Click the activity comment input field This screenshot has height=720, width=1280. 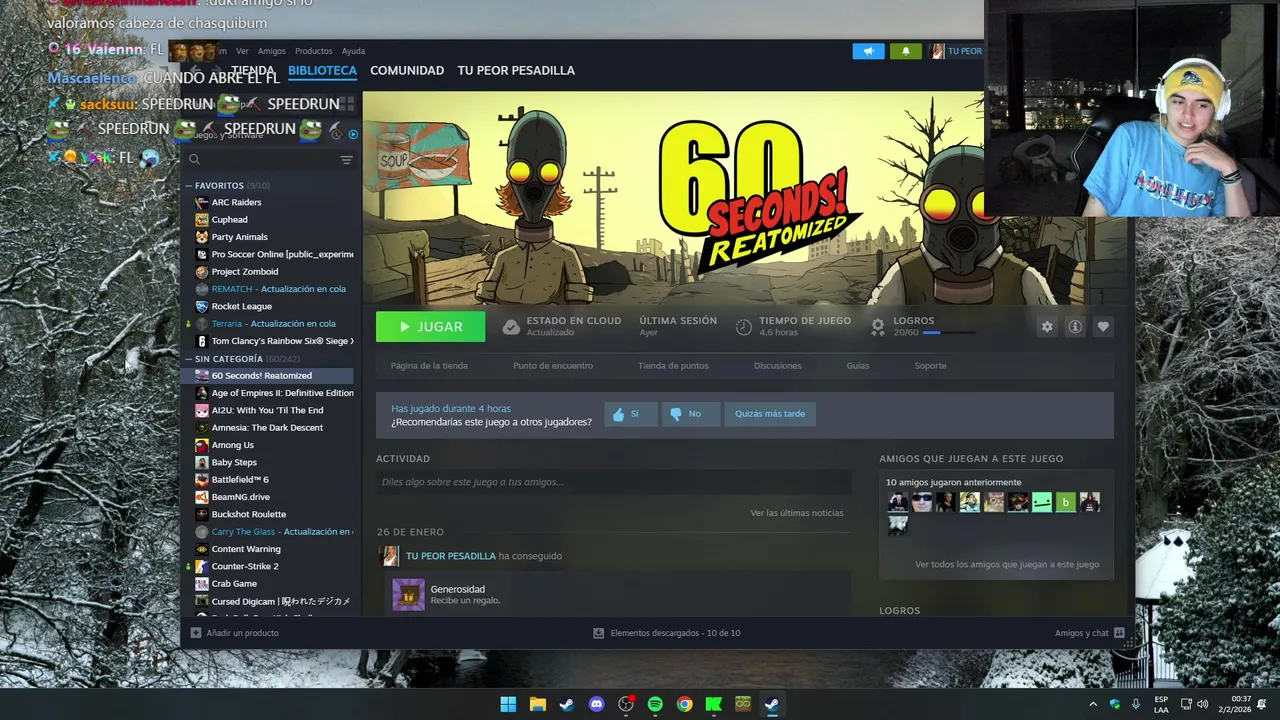click(613, 482)
